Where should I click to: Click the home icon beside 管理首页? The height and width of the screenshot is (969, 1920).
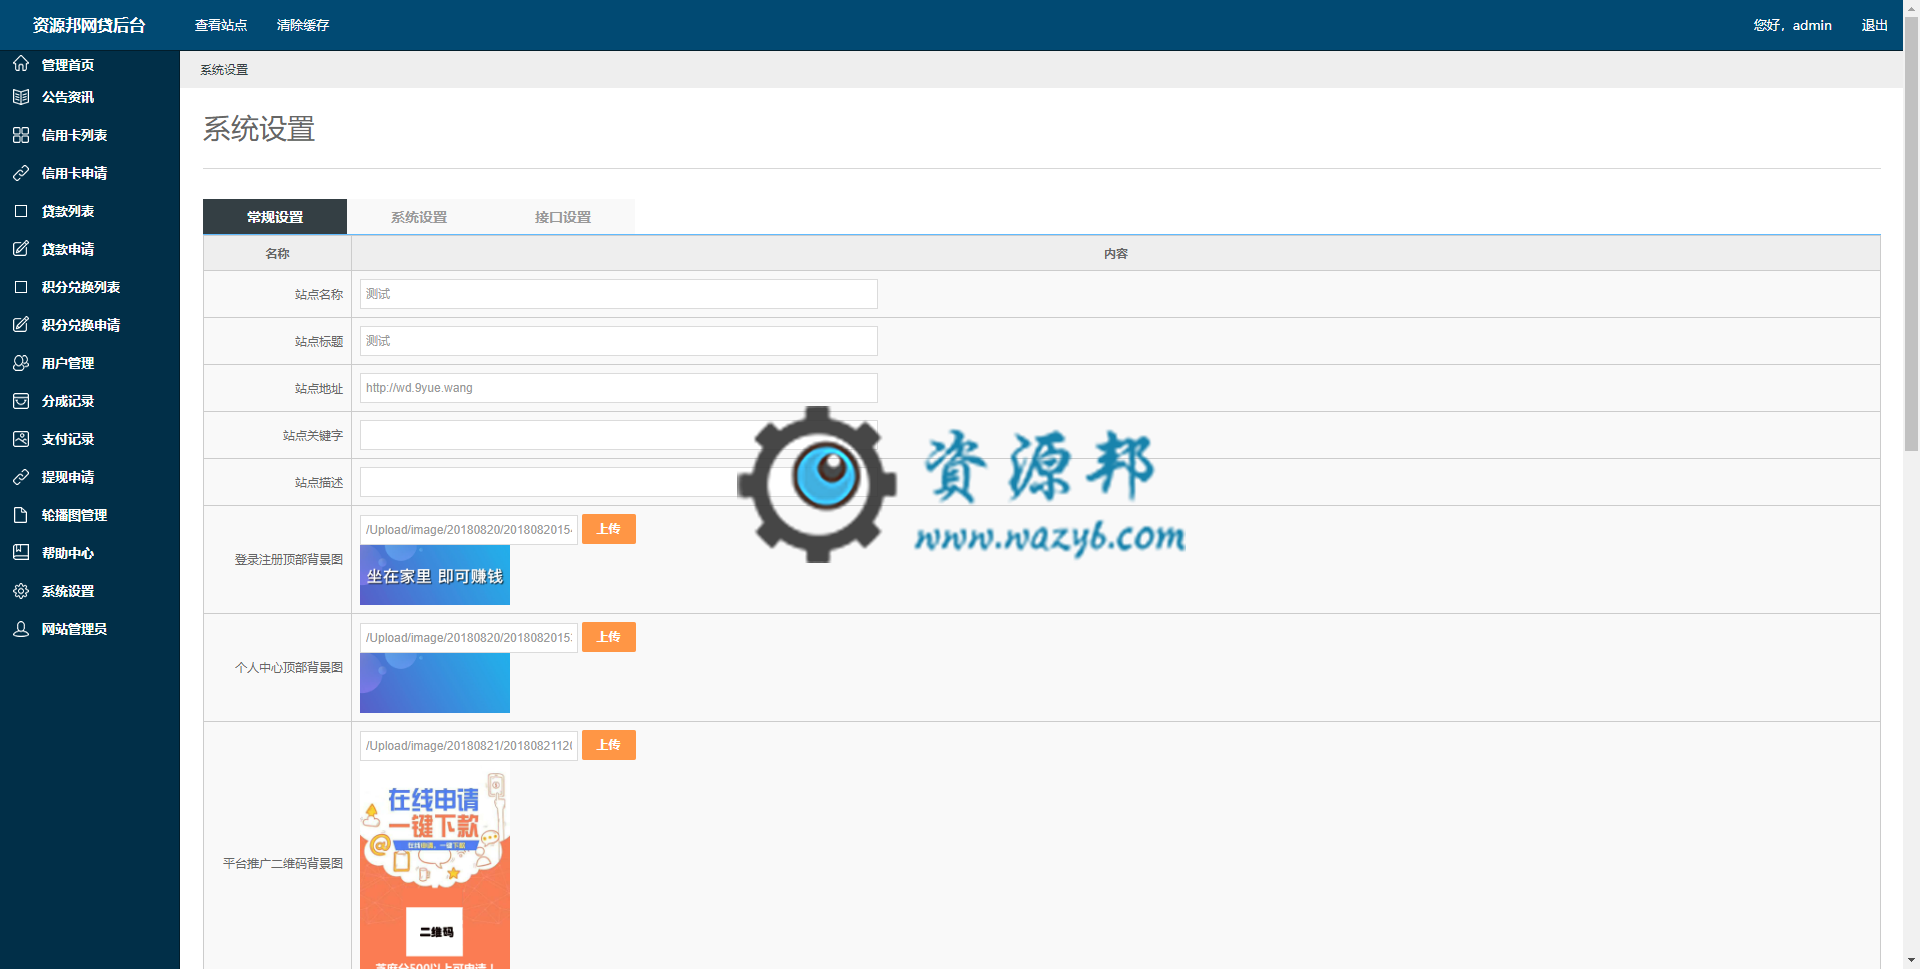tap(21, 64)
